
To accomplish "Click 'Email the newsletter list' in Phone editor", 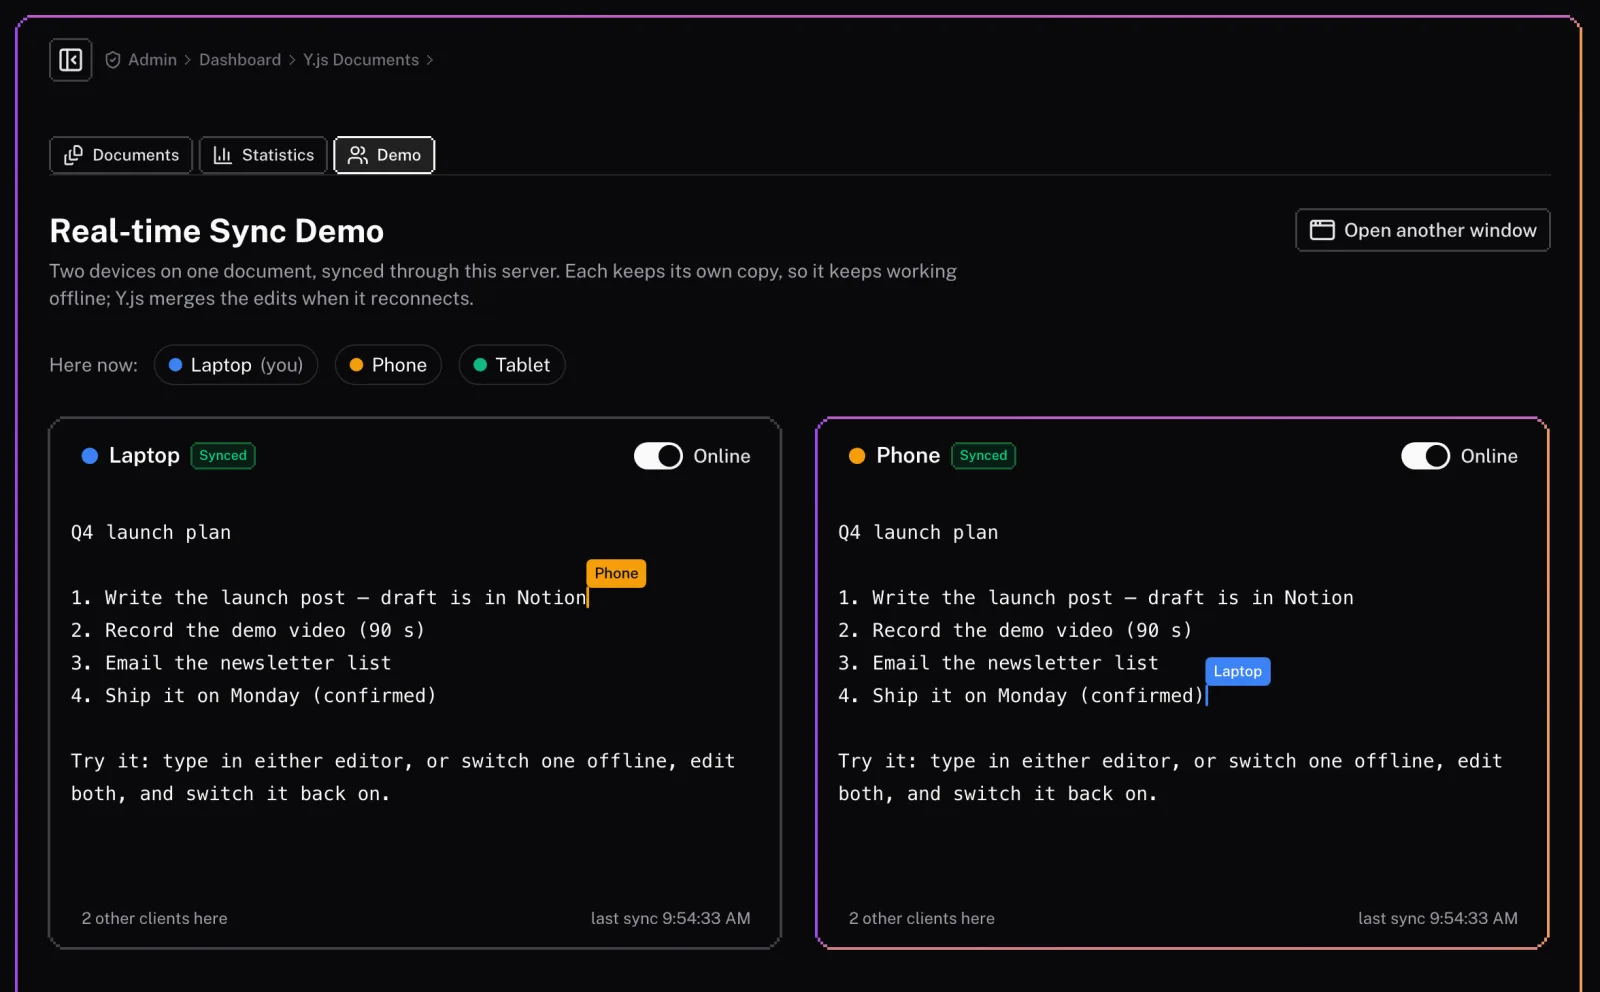I will tap(998, 663).
